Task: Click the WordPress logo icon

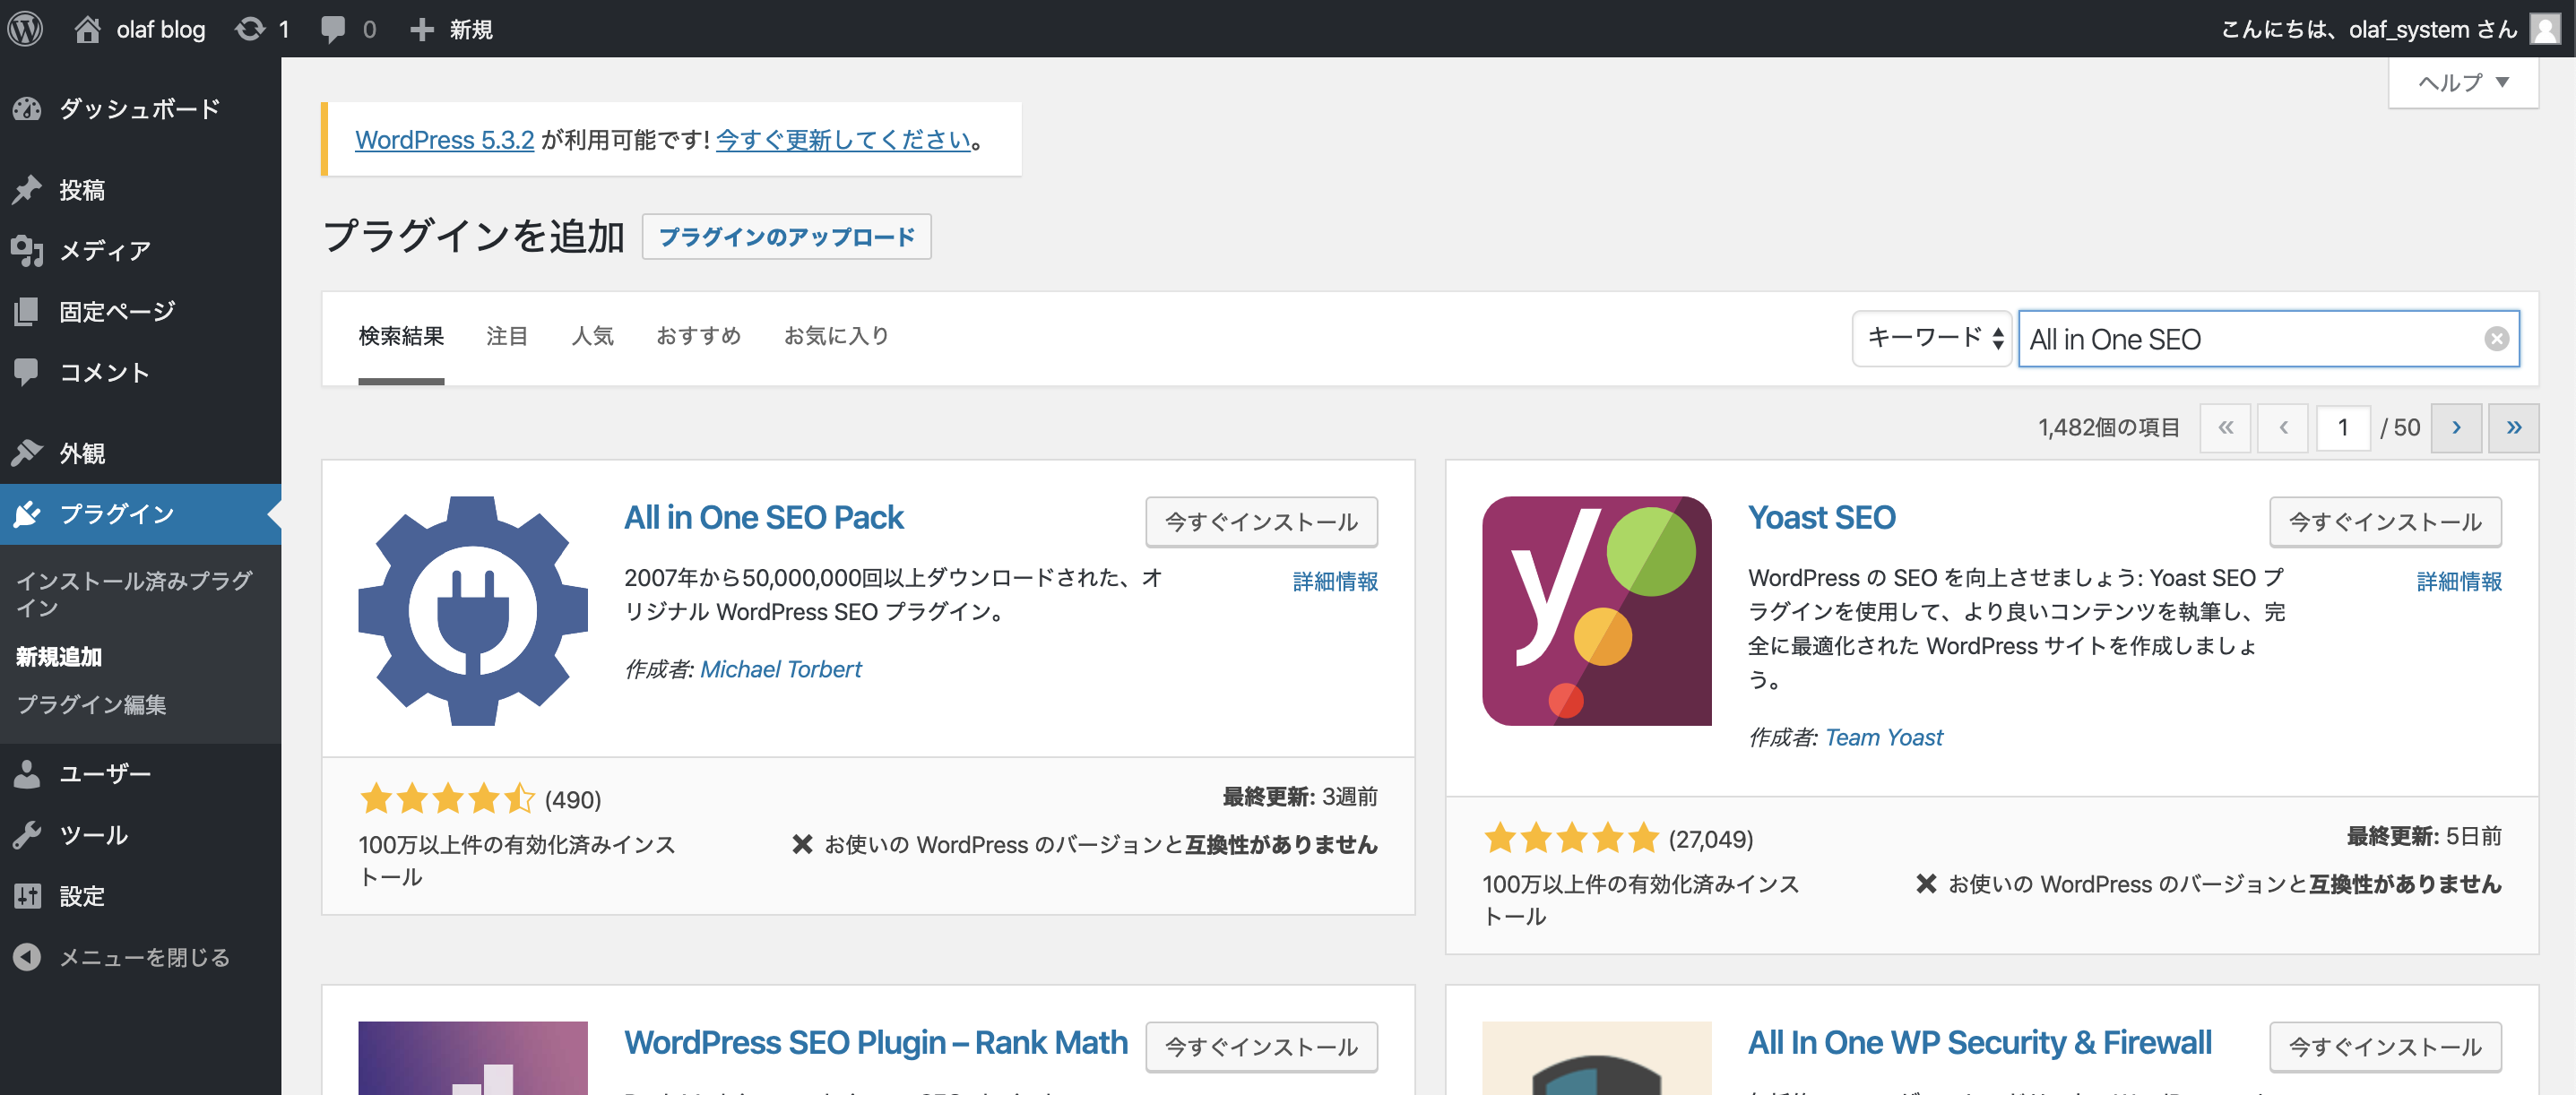Action: tap(25, 28)
